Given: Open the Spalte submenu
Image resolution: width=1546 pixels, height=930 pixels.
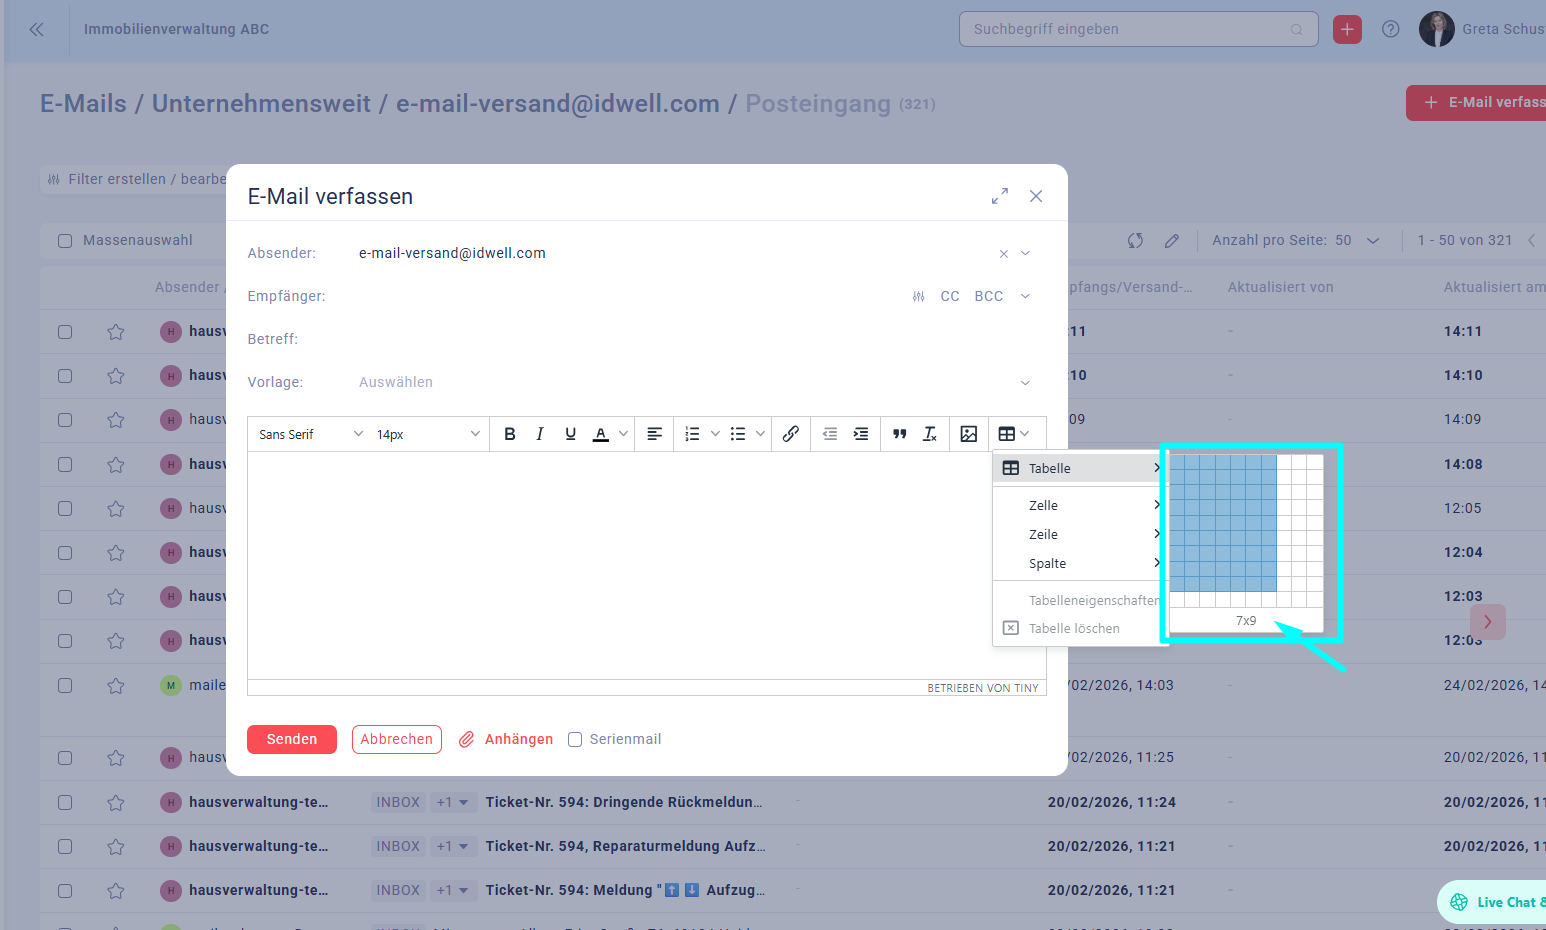Looking at the screenshot, I should (x=1080, y=563).
